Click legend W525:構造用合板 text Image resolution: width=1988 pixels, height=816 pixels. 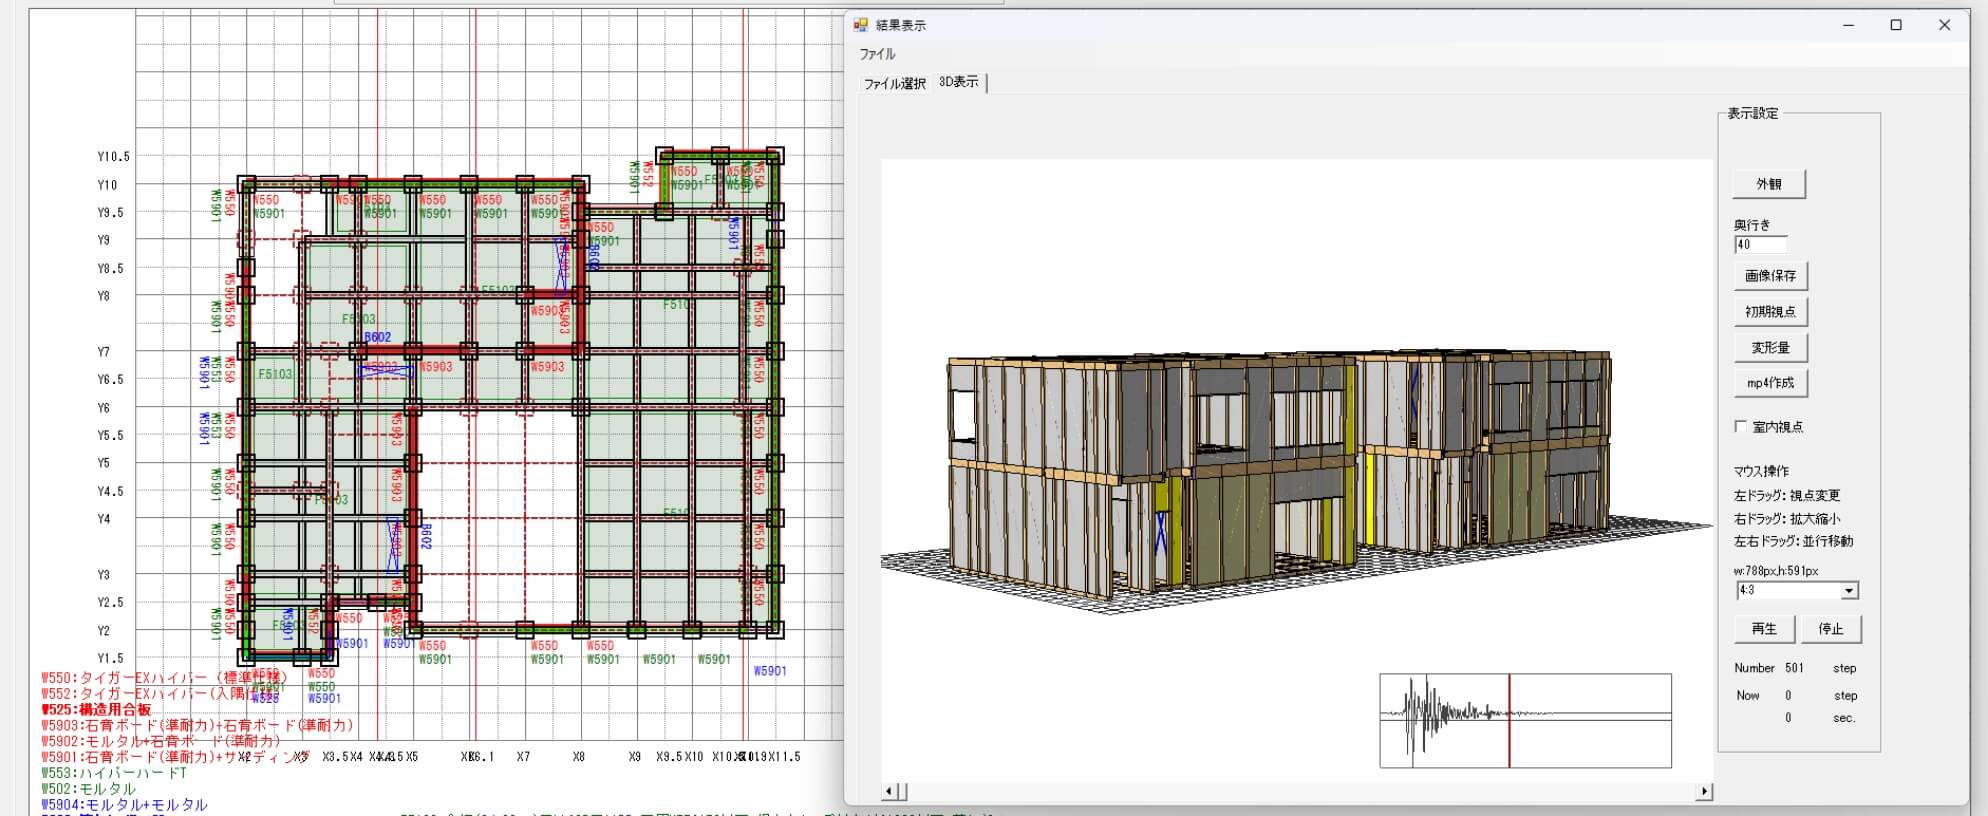(96, 709)
